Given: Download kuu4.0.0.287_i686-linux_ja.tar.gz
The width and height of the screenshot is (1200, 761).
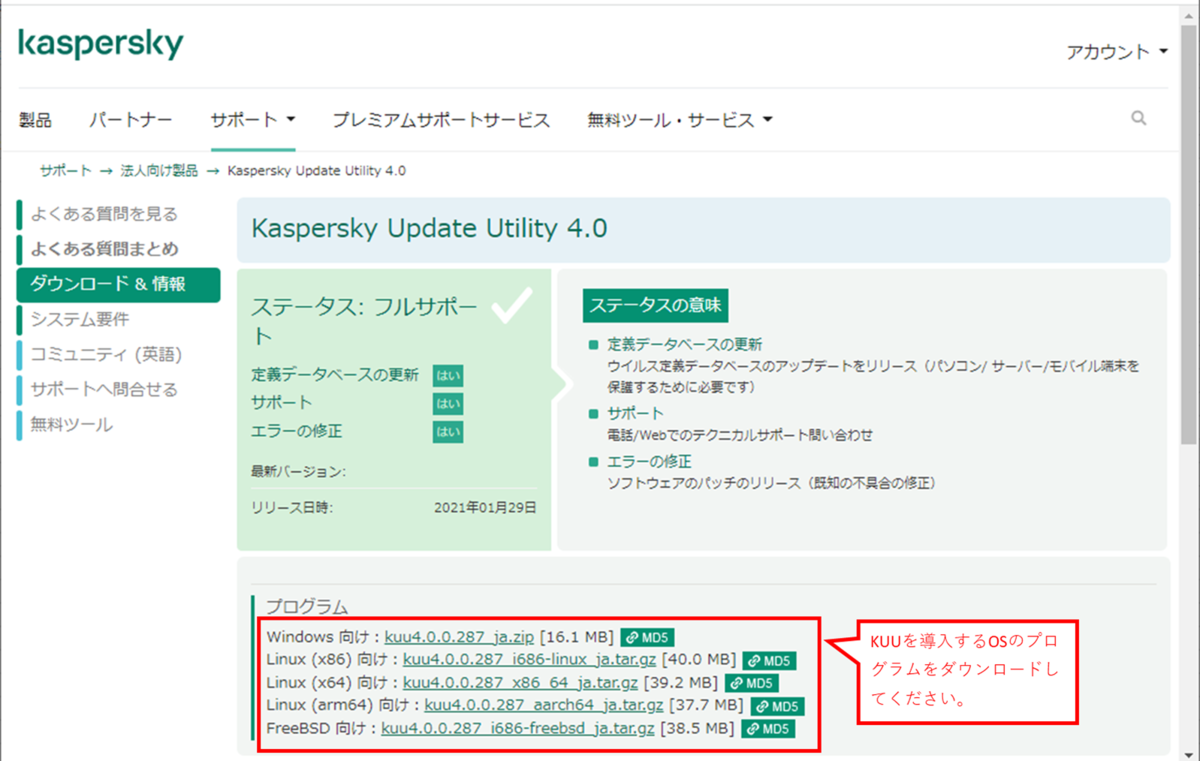Looking at the screenshot, I should (x=530, y=660).
